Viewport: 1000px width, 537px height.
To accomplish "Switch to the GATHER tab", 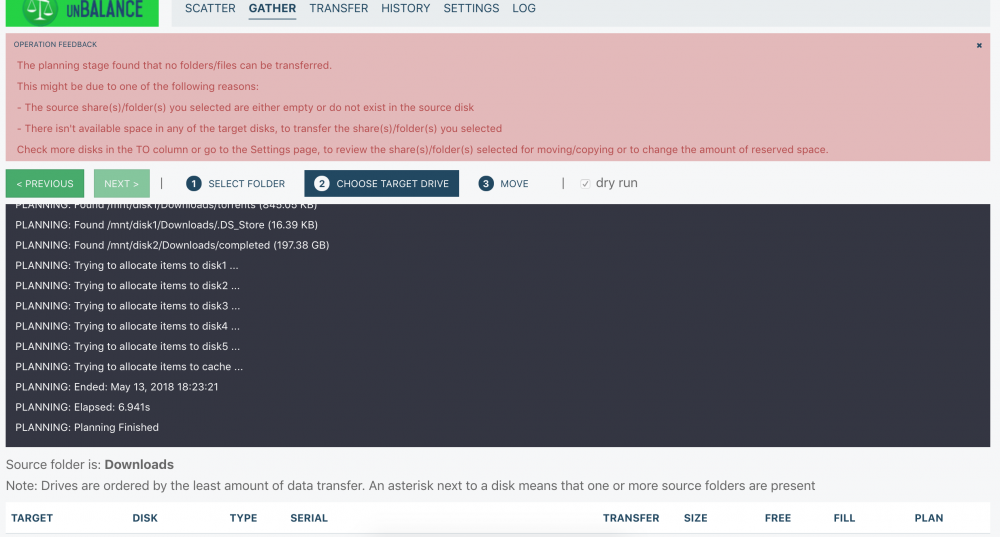I will (272, 8).
